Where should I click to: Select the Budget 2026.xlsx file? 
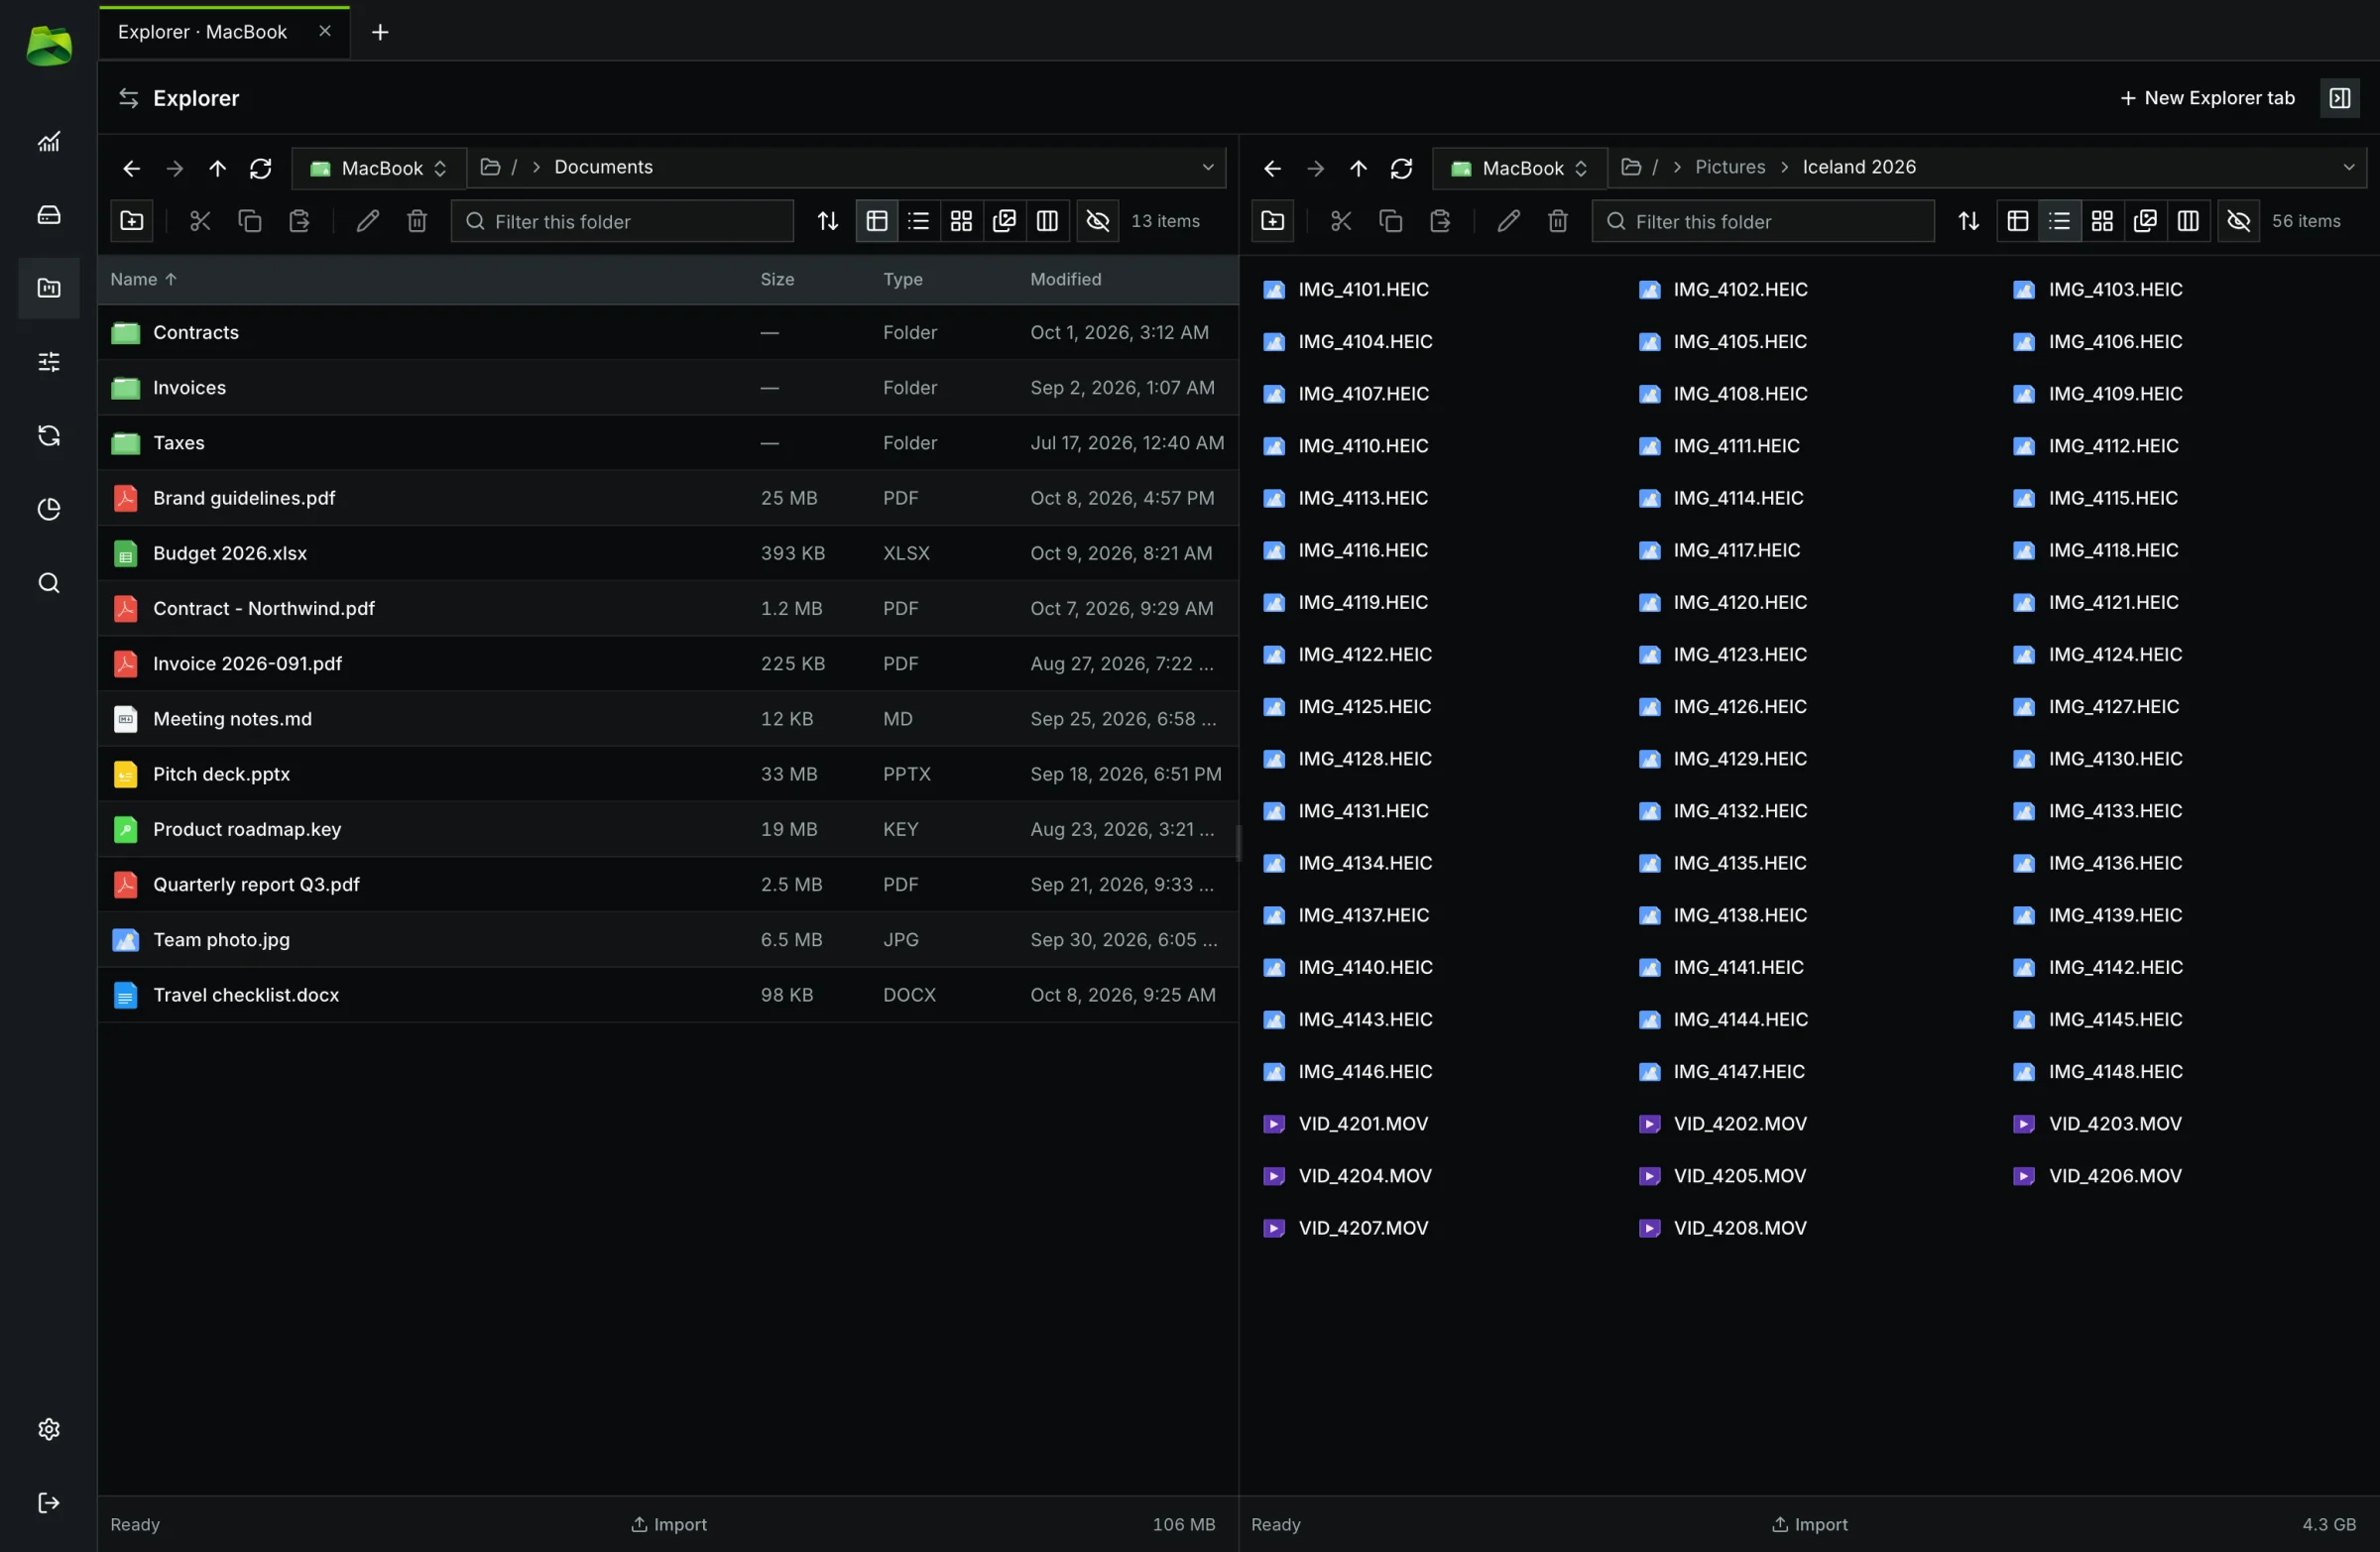click(x=668, y=553)
